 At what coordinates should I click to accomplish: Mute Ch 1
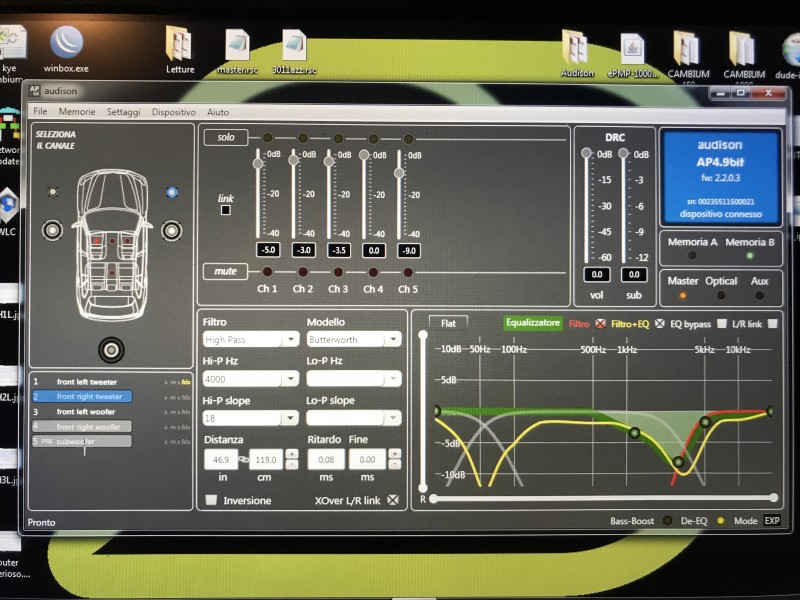click(x=267, y=271)
